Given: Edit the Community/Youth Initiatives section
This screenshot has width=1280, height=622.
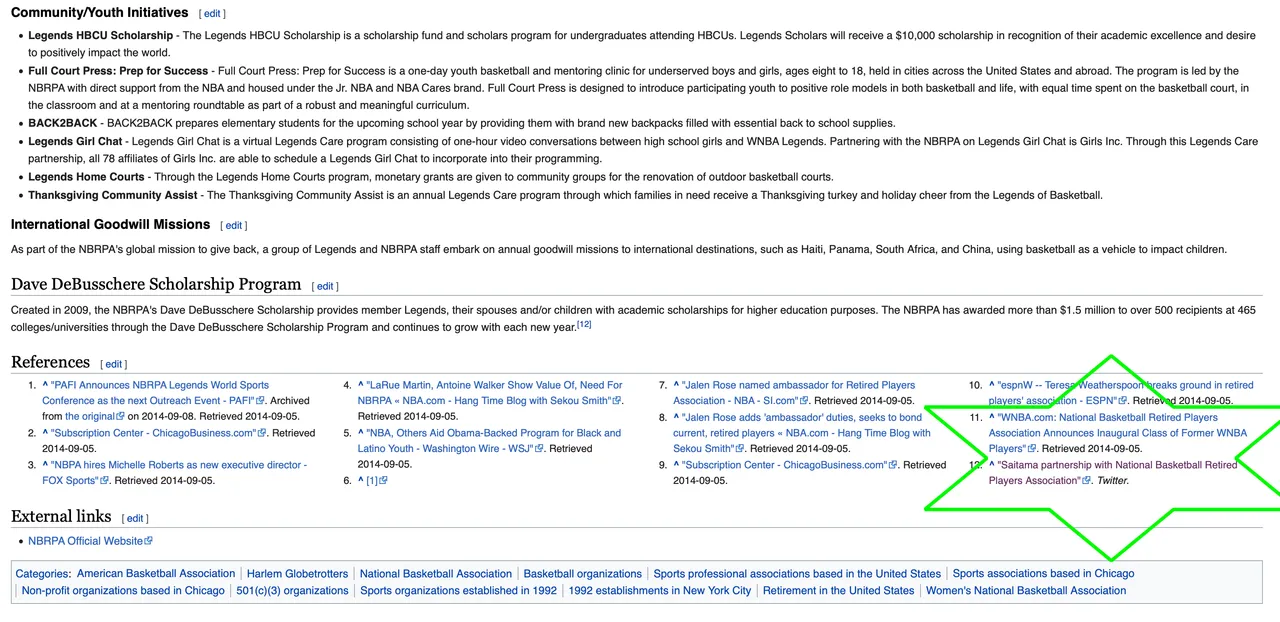Looking at the screenshot, I should pyautogui.click(x=212, y=14).
